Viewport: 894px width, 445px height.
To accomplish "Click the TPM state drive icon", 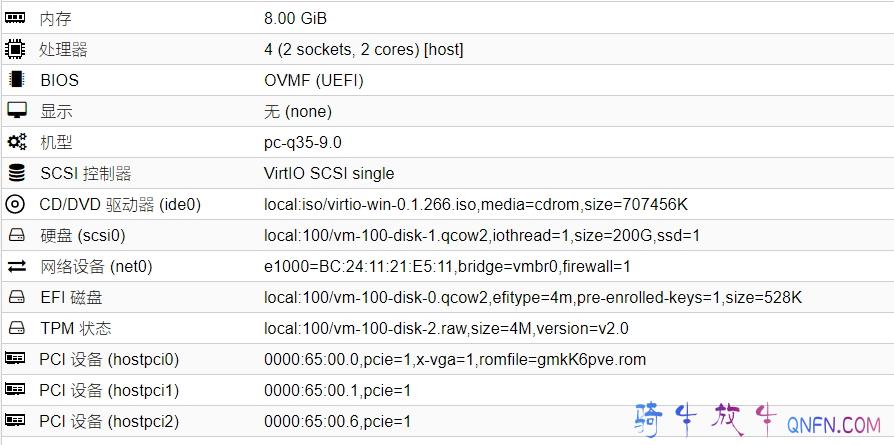I will pos(16,328).
